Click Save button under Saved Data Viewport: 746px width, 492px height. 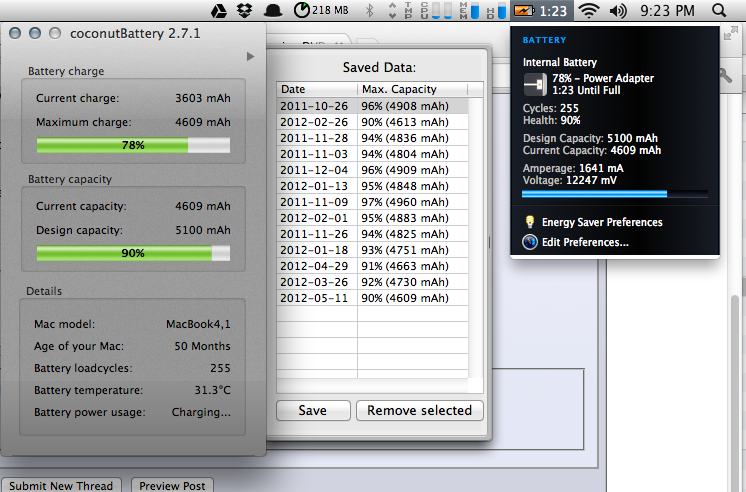coord(313,410)
